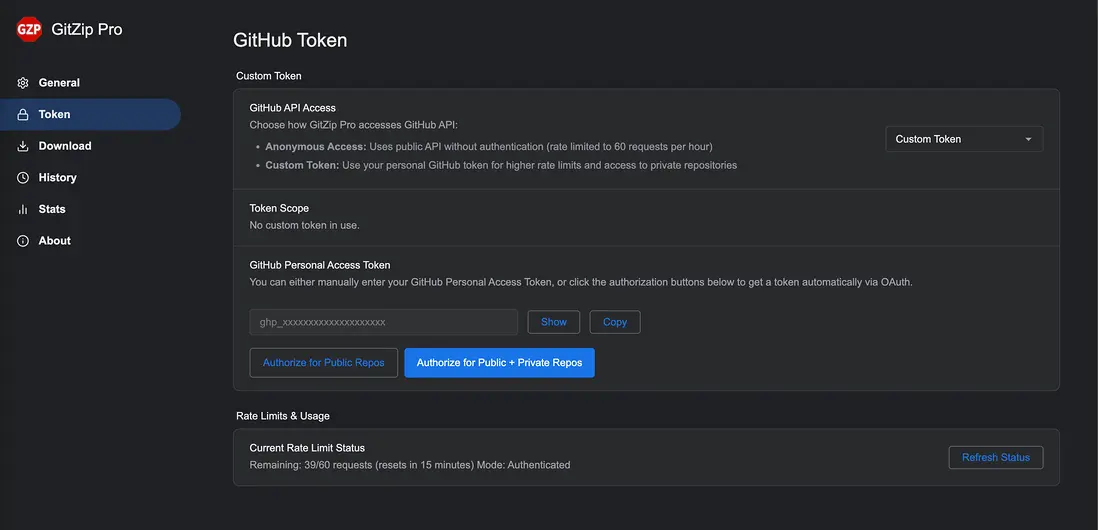1098x530 pixels.
Task: Click 'Choose how GitZip Pro accesses GitHub API' text
Action: [x=354, y=125]
